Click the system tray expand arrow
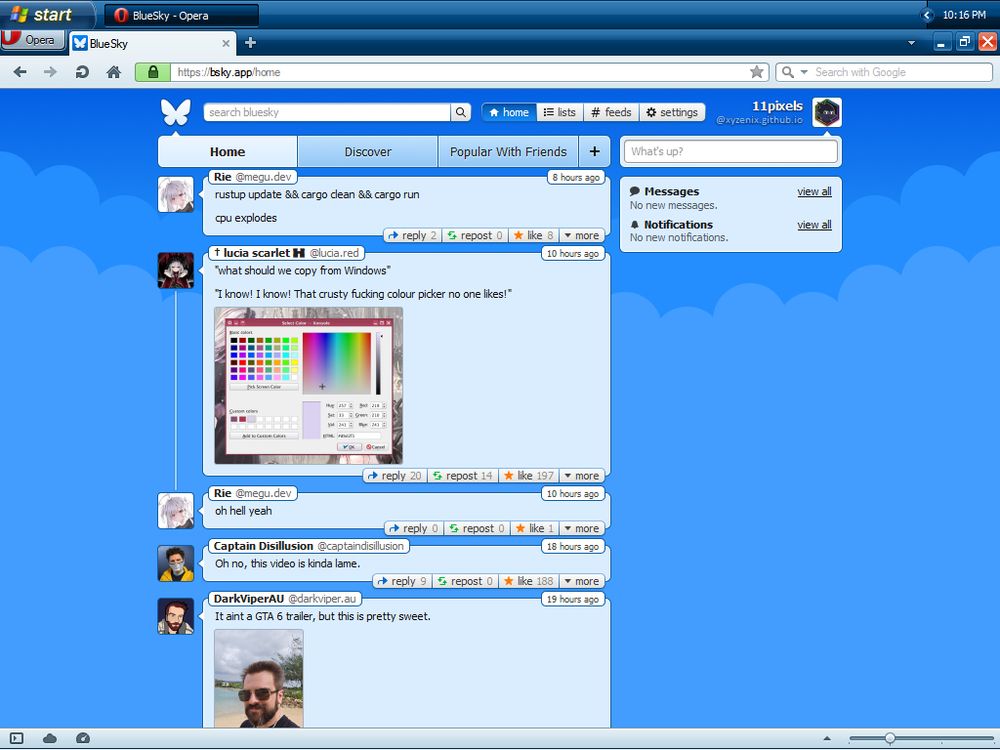 click(x=927, y=15)
